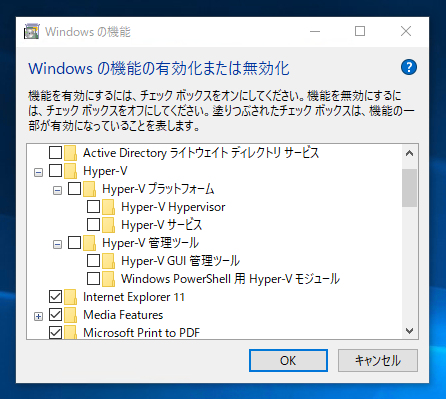The image size is (446, 399).
Task: Click the scrollbar up arrow
Action: [409, 153]
